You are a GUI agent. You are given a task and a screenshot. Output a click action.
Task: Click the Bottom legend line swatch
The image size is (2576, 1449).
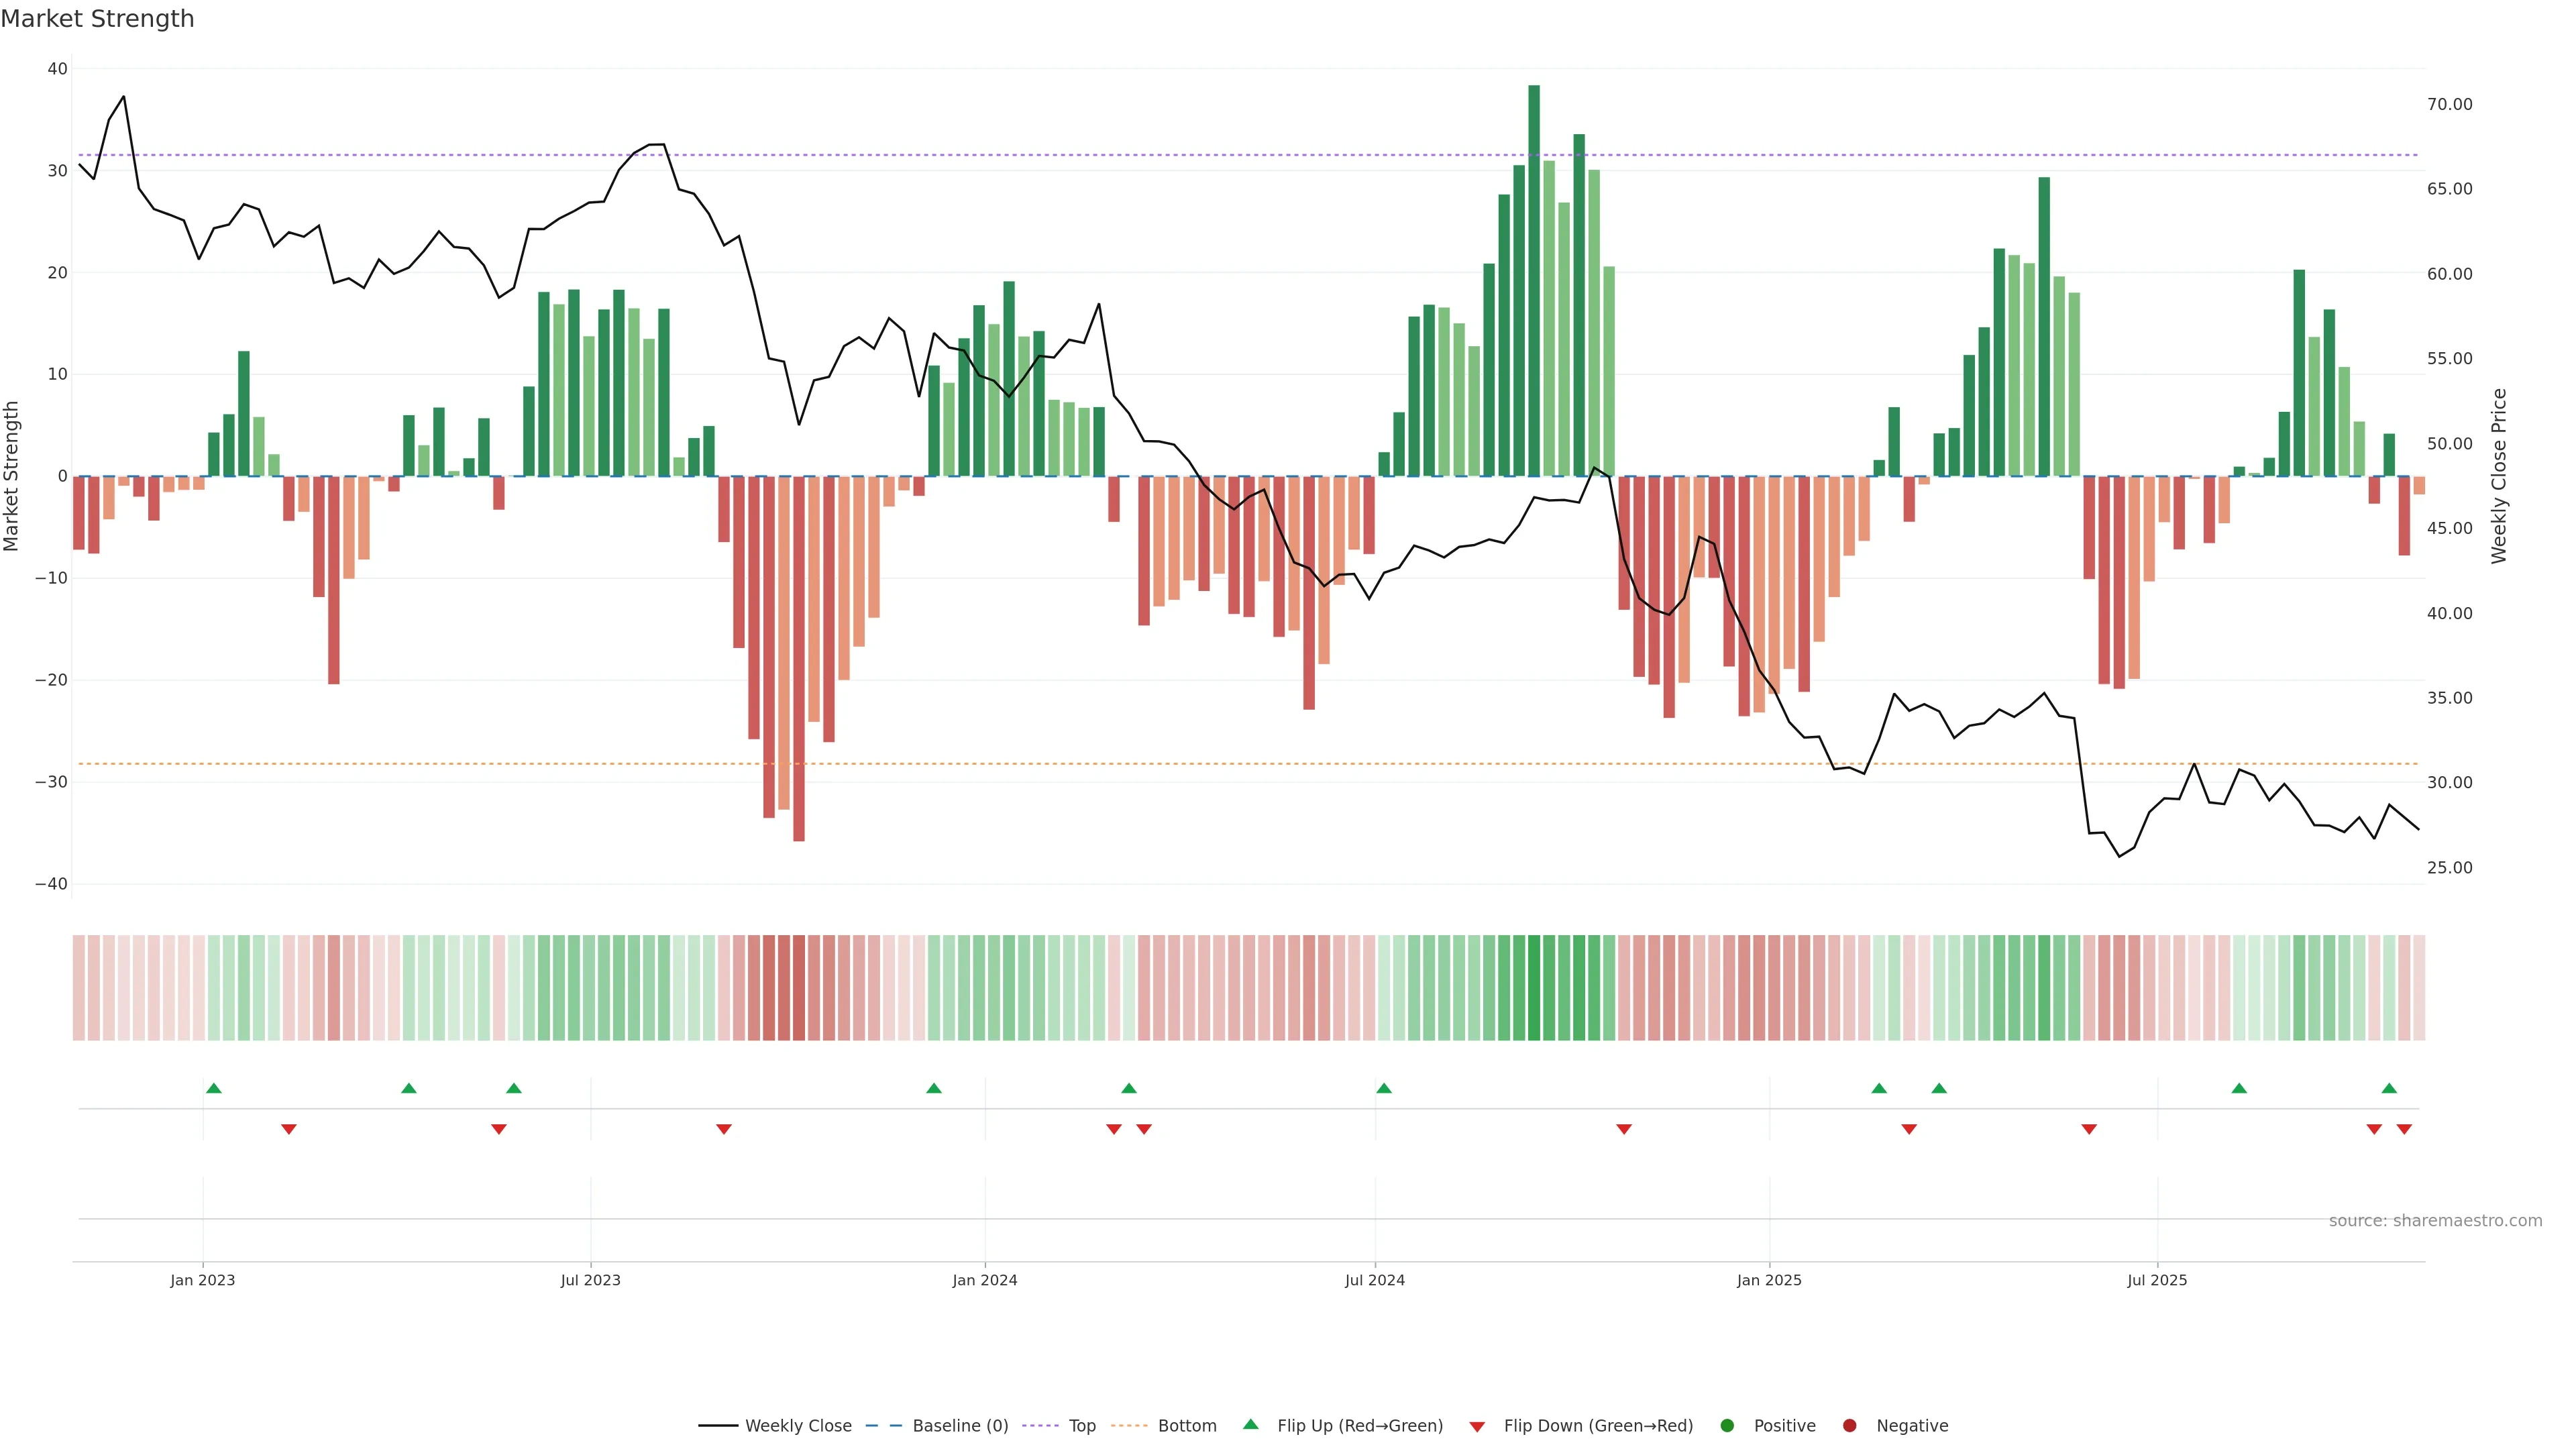click(1129, 1425)
